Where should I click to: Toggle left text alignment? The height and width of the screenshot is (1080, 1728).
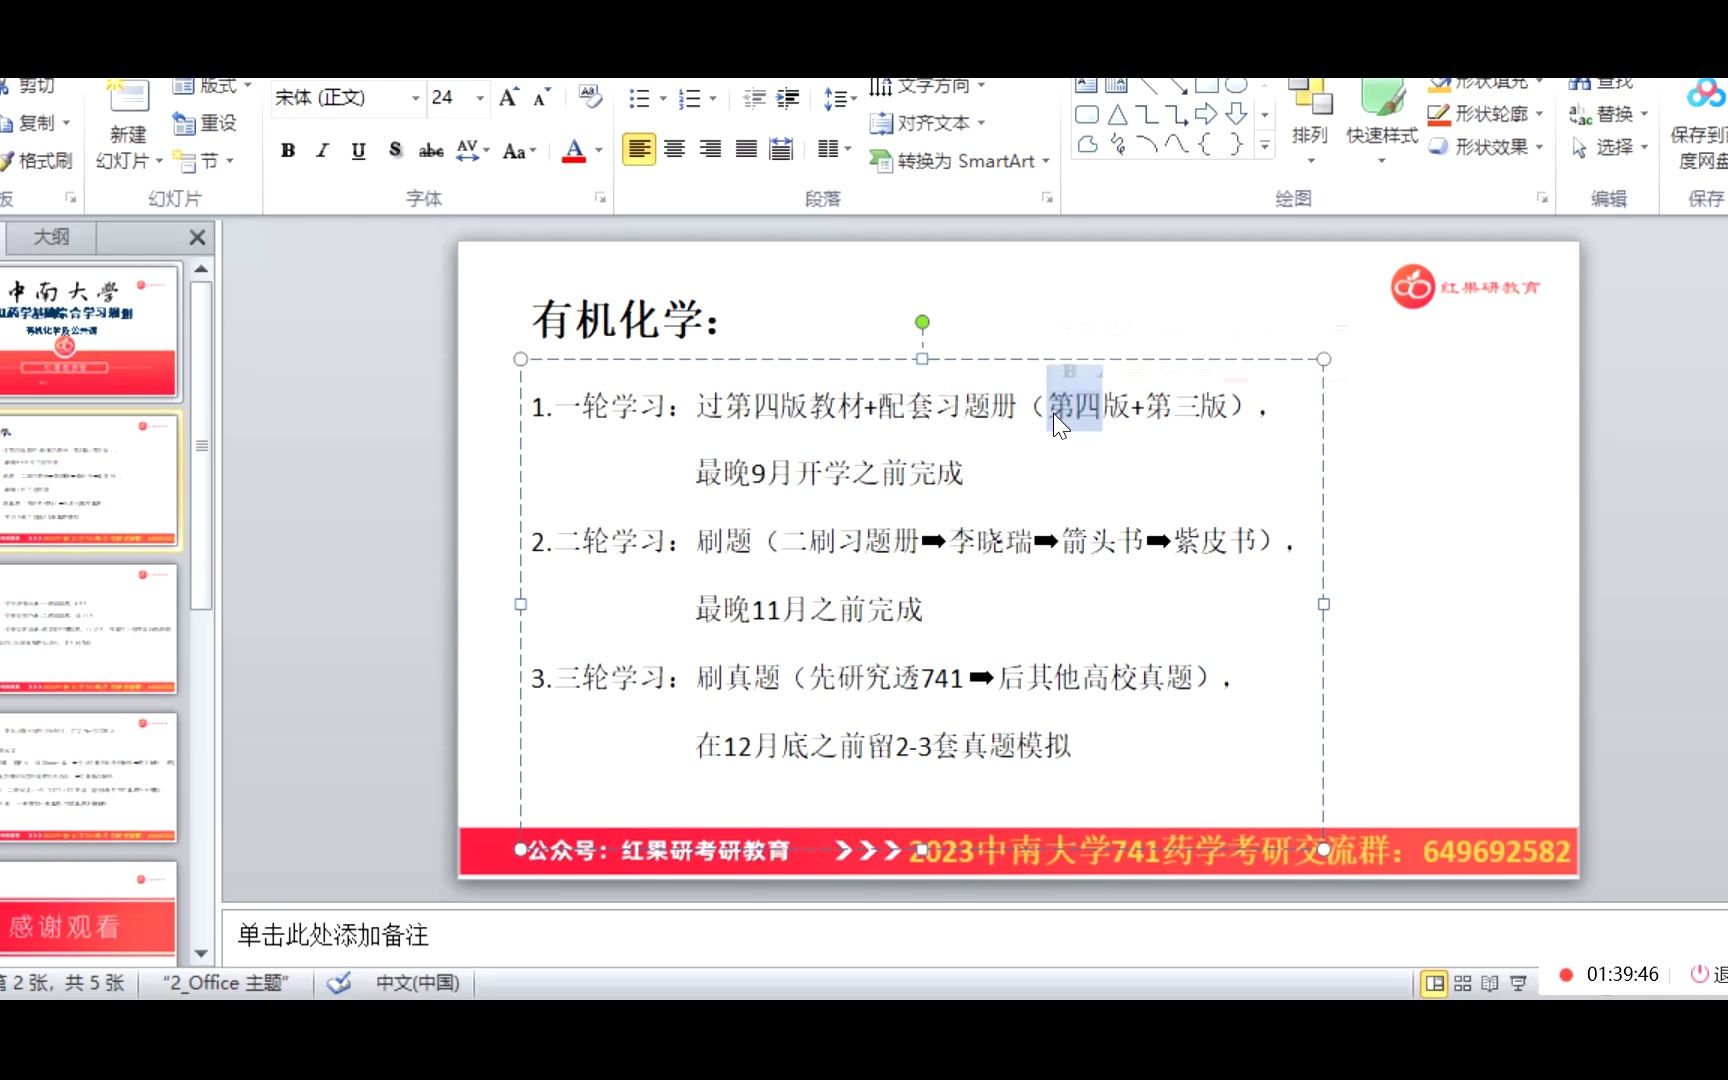click(639, 150)
